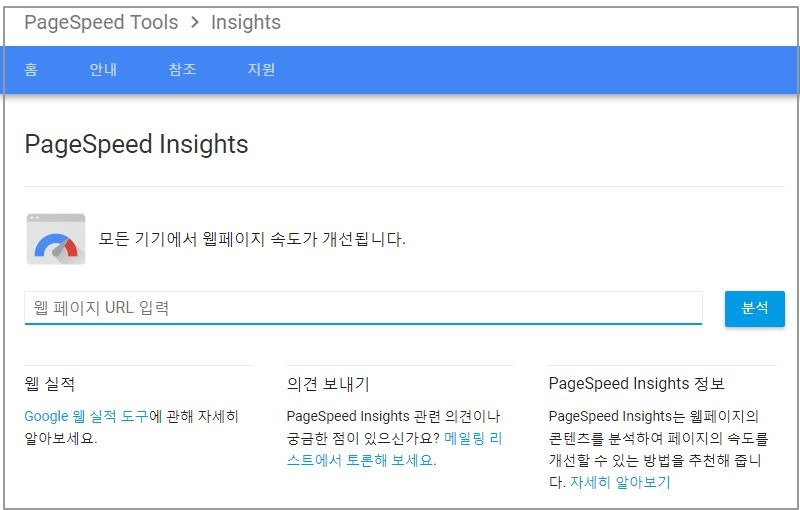The width and height of the screenshot is (800, 510).
Task: Focus the 웹 페이지 URL 입력 field
Action: click(x=363, y=308)
